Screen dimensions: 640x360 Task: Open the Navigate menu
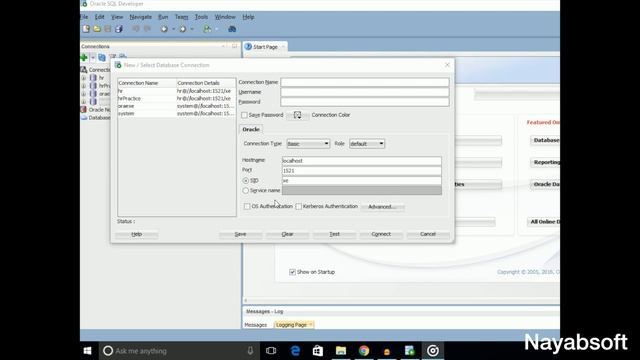[x=140, y=17]
